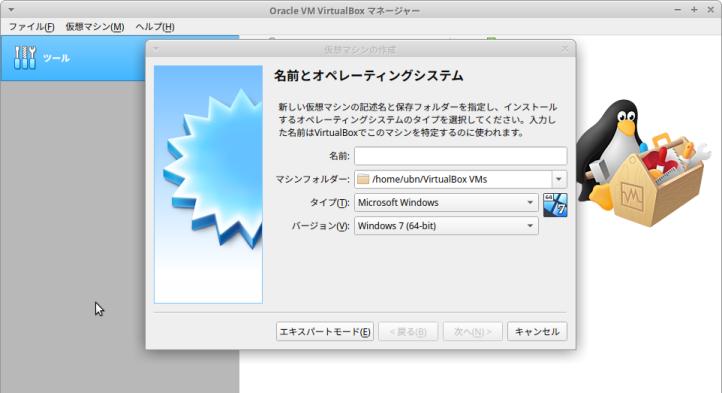Close the 仮想マシンの作成 dialog
The image size is (722, 393).
click(x=565, y=49)
